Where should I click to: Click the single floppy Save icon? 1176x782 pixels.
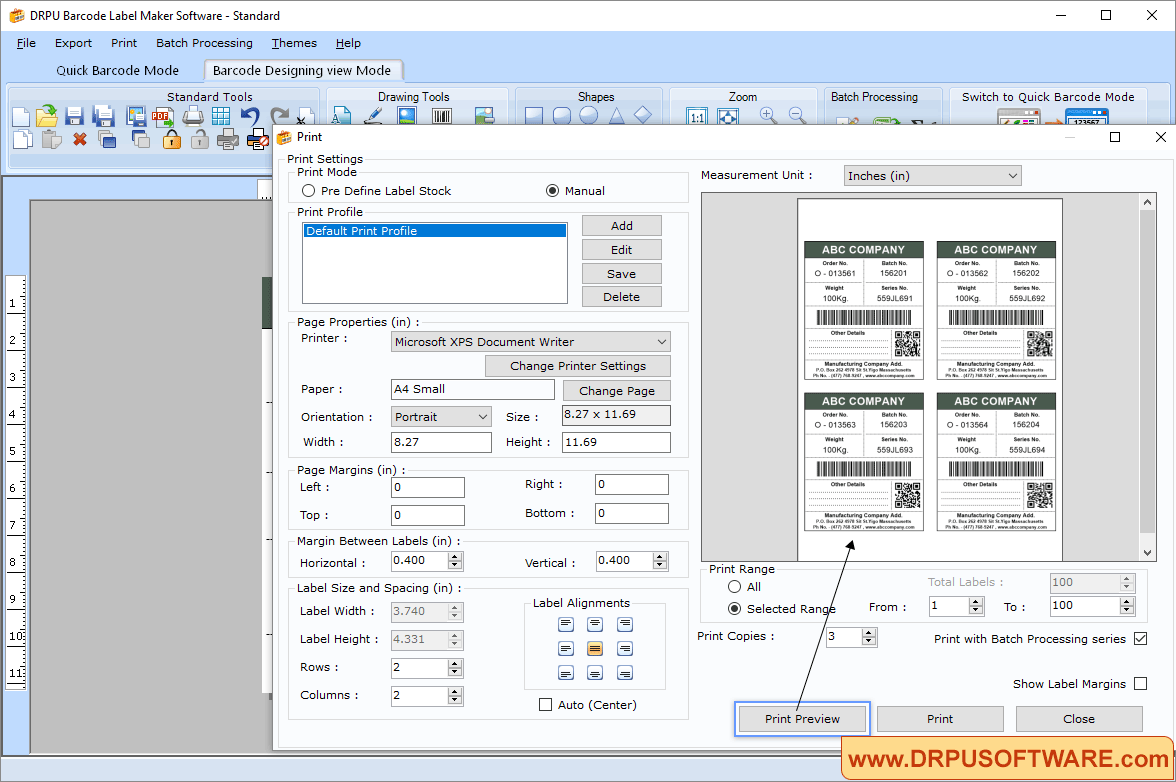coord(74,116)
